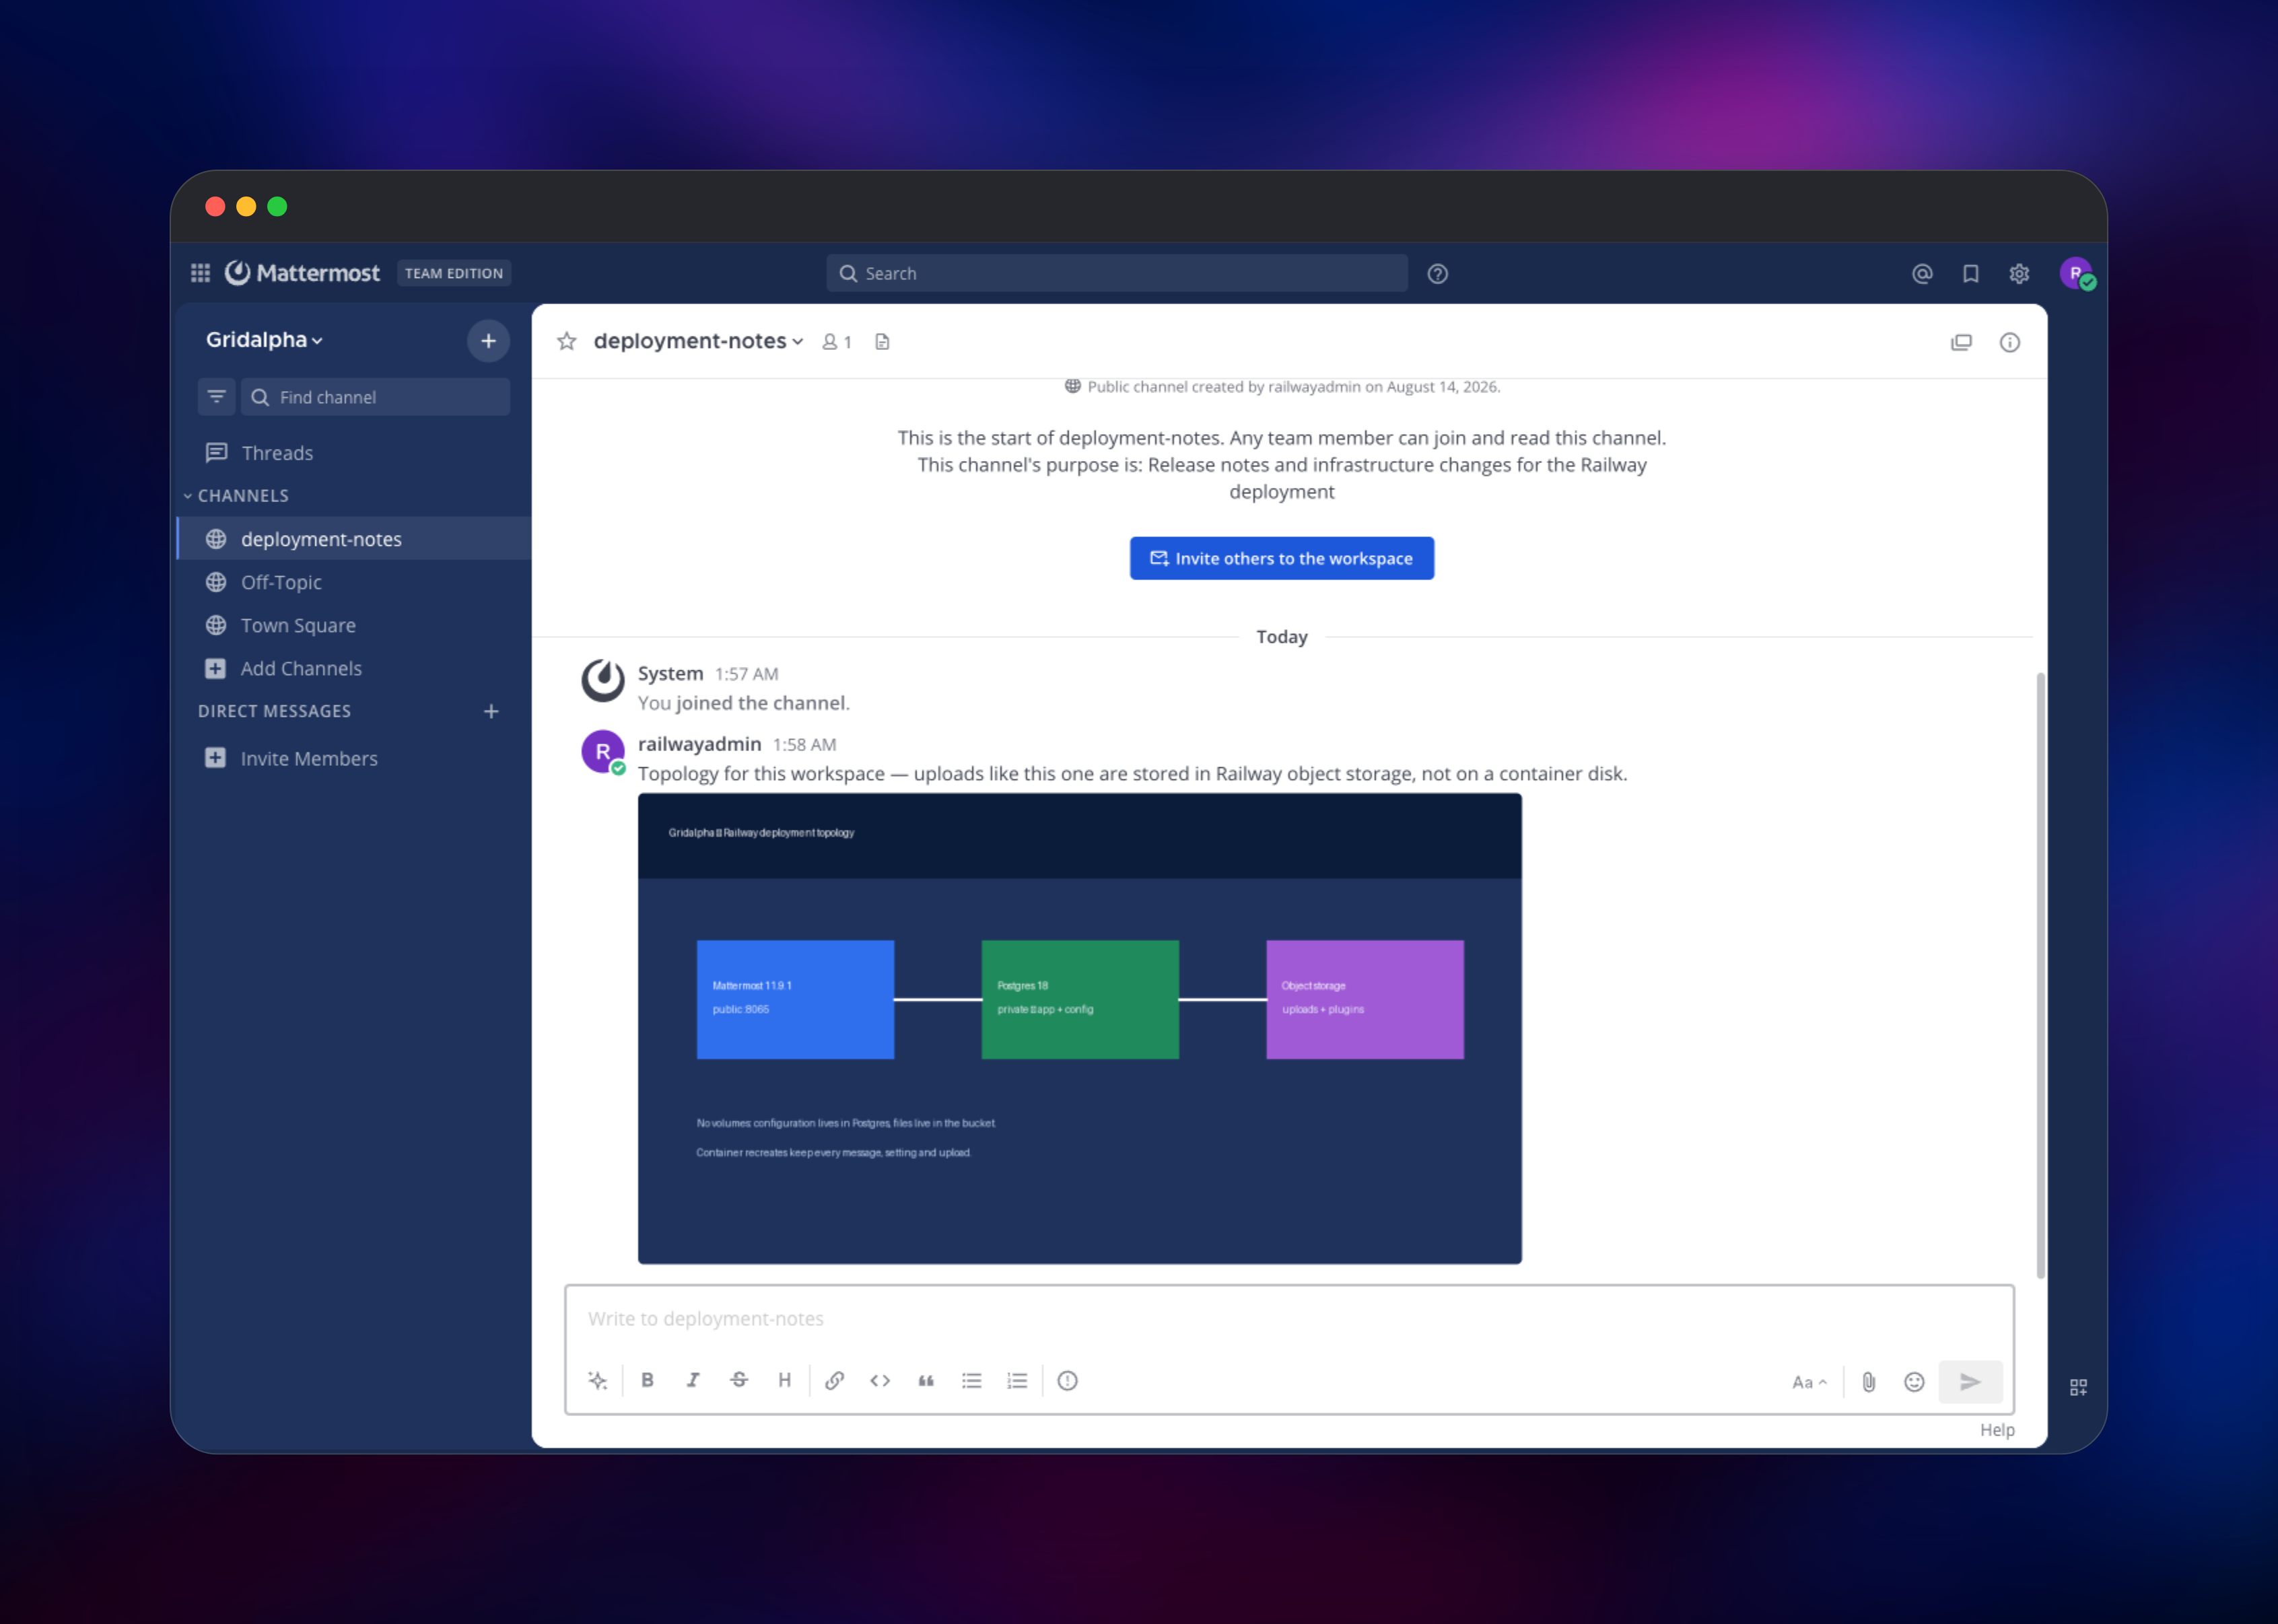Open the Help link below the composer
The image size is (2278, 1624).
coord(1997,1430)
